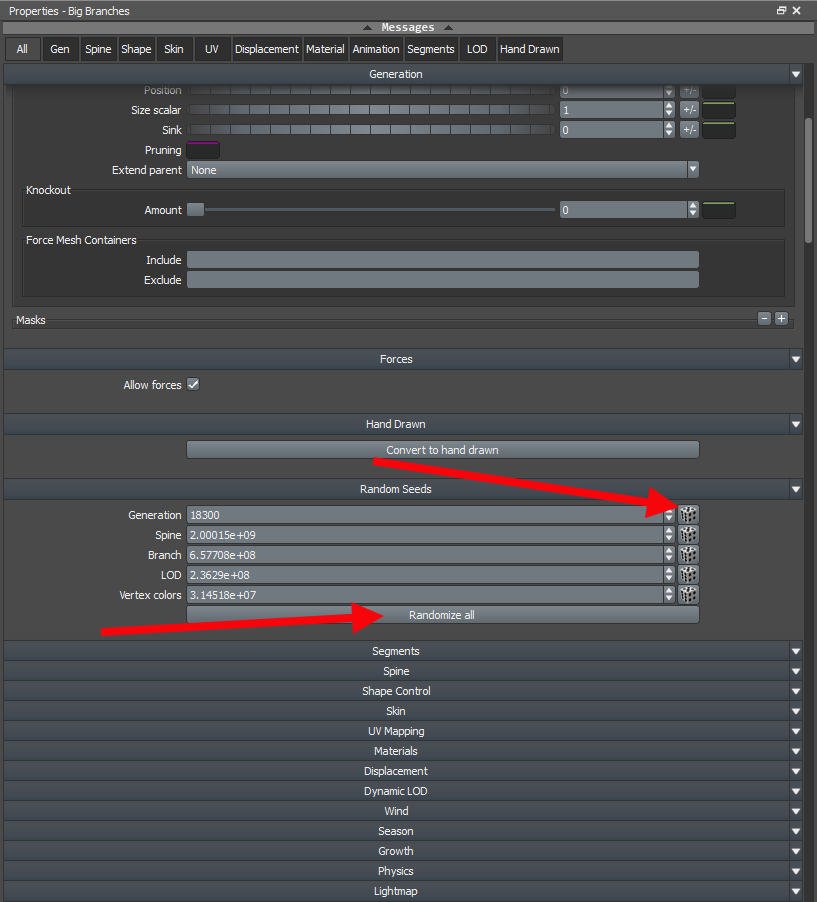Expand the Growth section
Screen dimensions: 817x902
coord(403,851)
